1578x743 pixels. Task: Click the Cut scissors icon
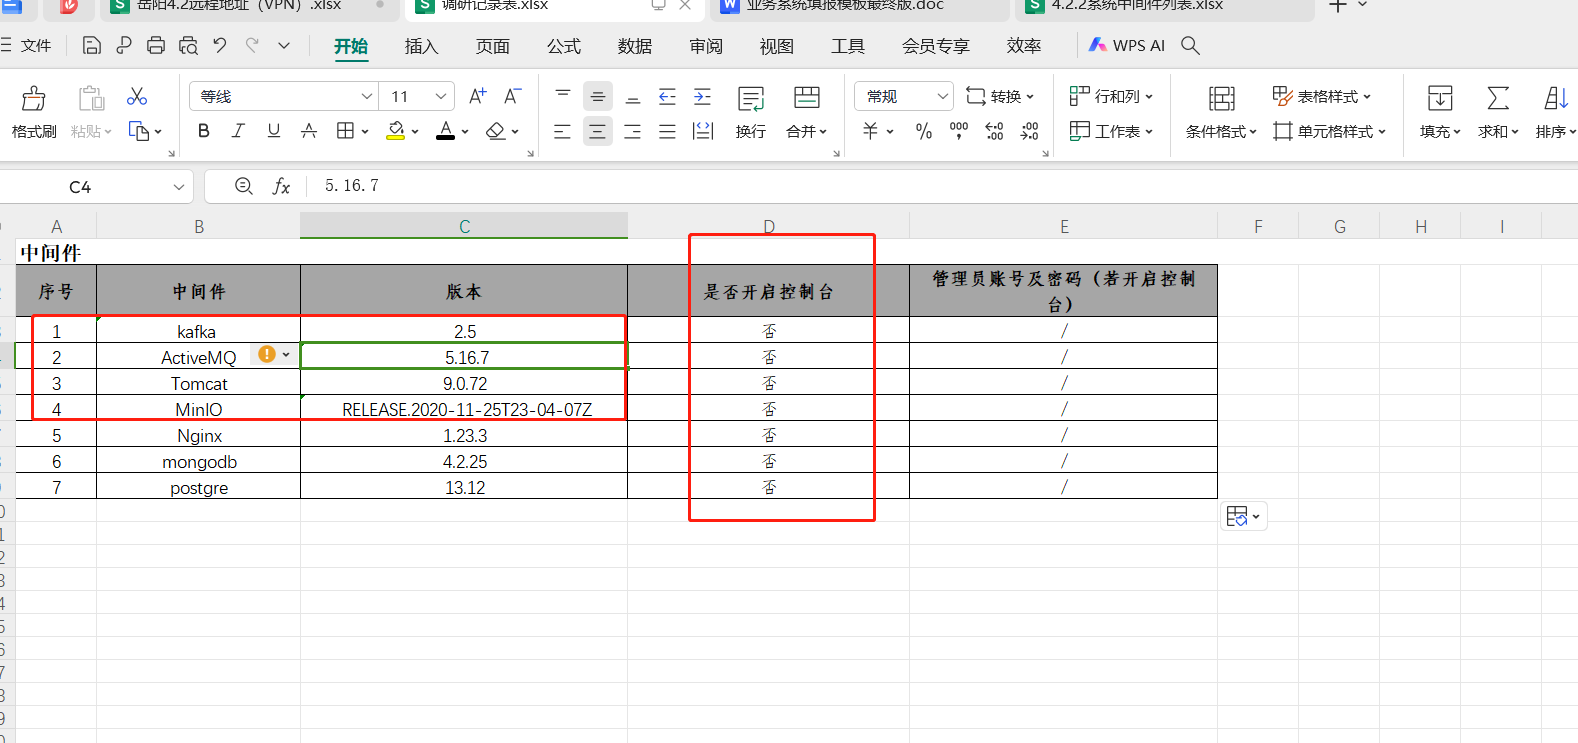[137, 96]
